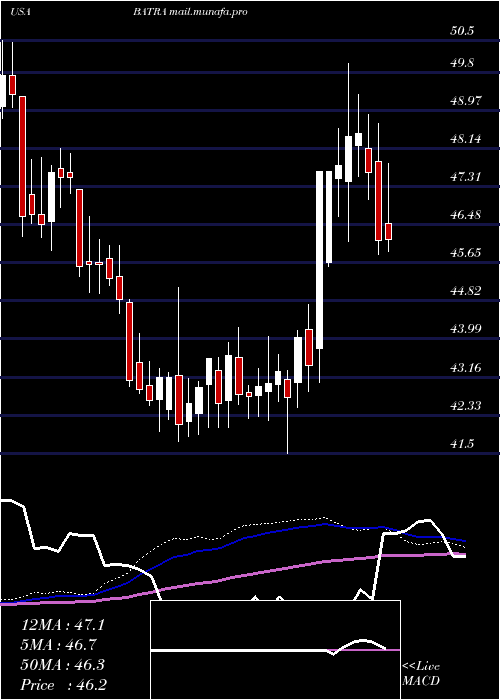Screen dimensions: 500x700
Task: Click the 43.99 price axis label
Action: [x=466, y=329]
